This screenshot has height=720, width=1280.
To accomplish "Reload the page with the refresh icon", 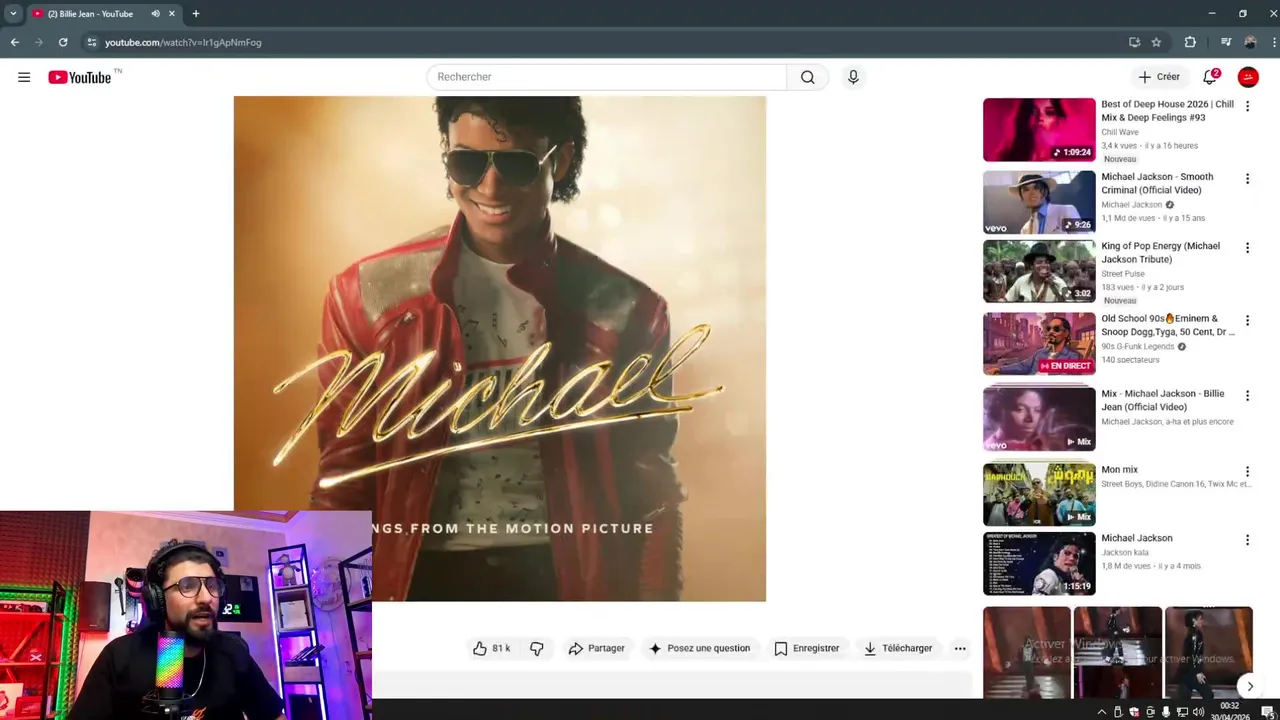I will pos(63,42).
